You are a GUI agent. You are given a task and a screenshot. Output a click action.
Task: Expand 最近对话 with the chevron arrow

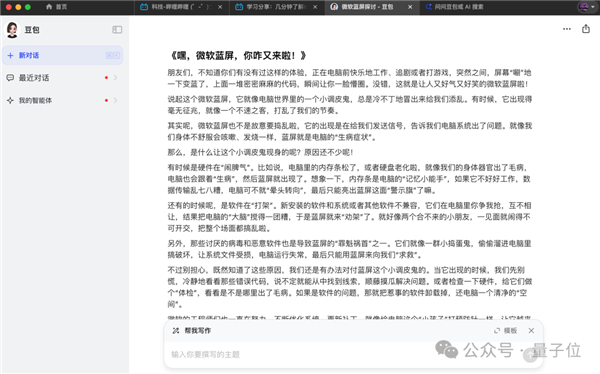coord(115,78)
